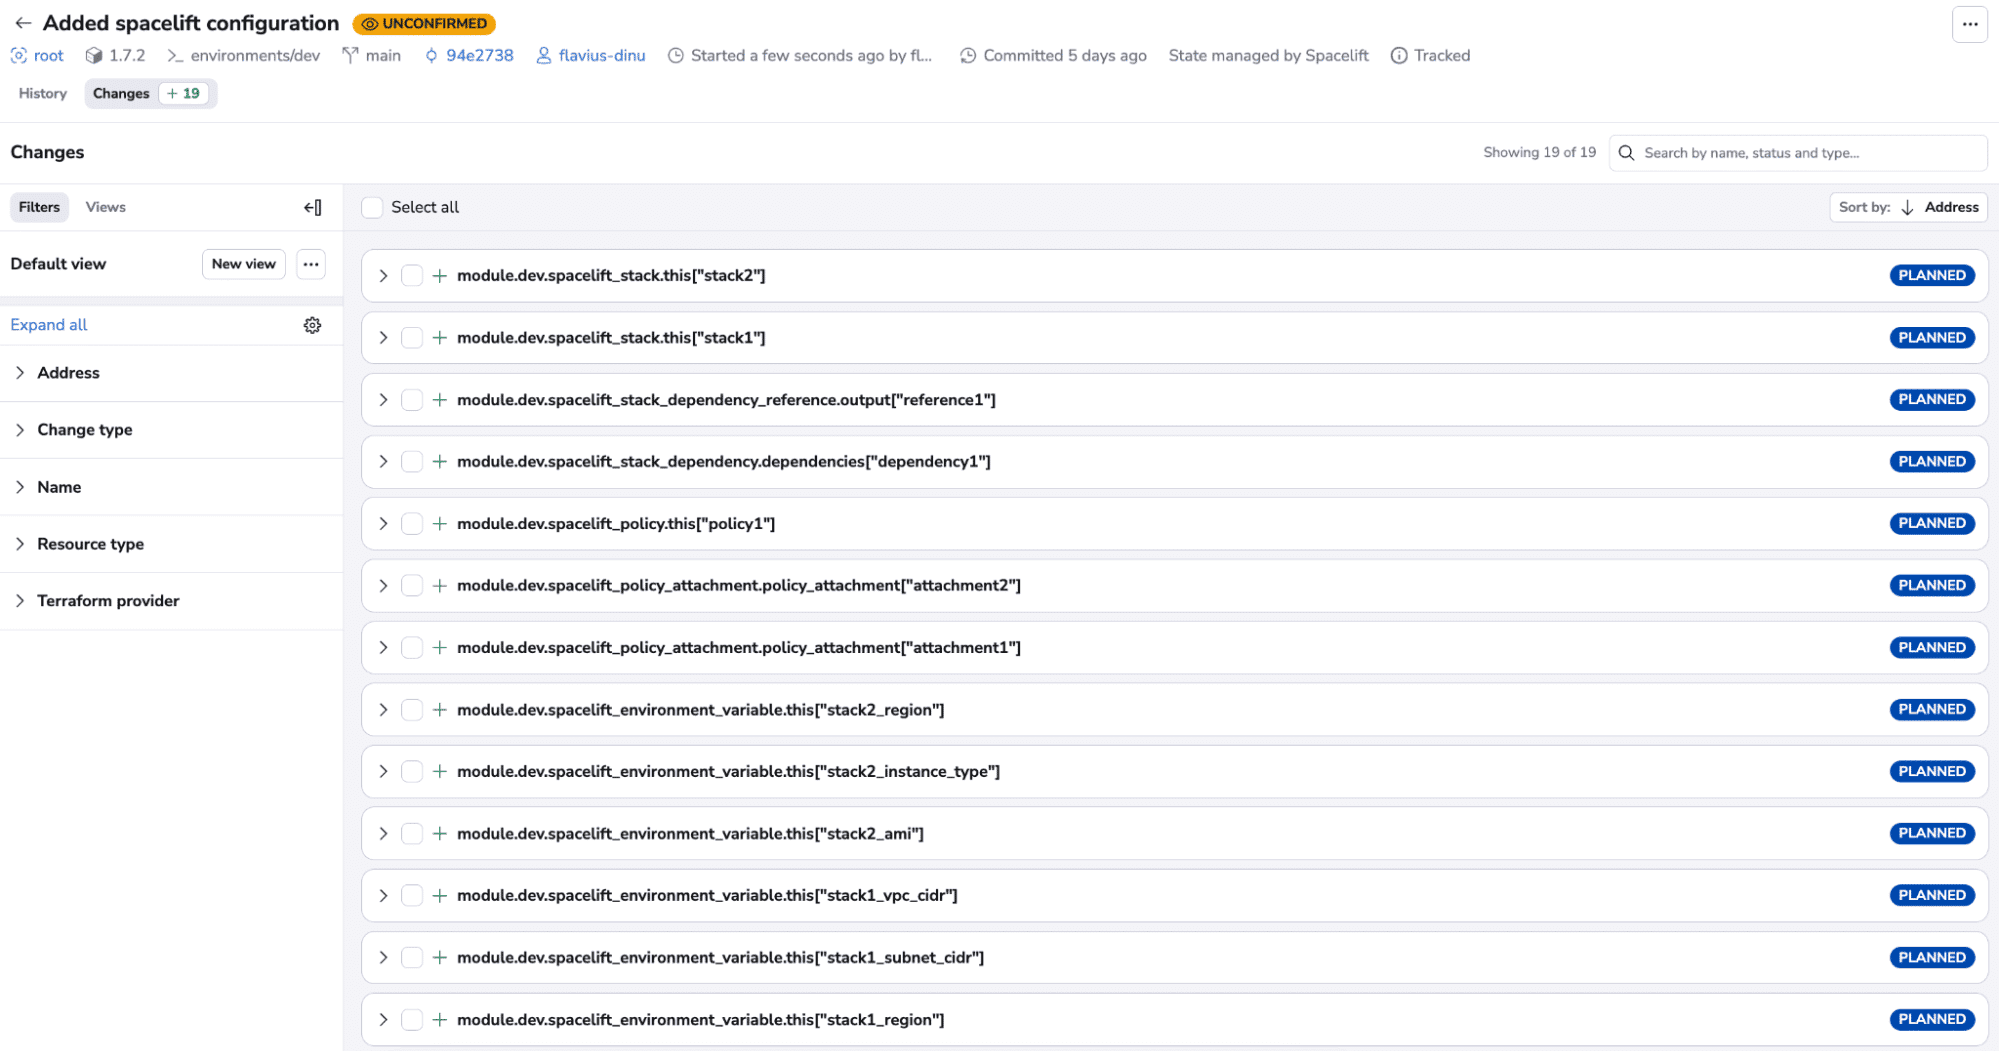Click the Terraform version cube icon 1.7.2
The width and height of the screenshot is (1999, 1052).
click(x=94, y=56)
